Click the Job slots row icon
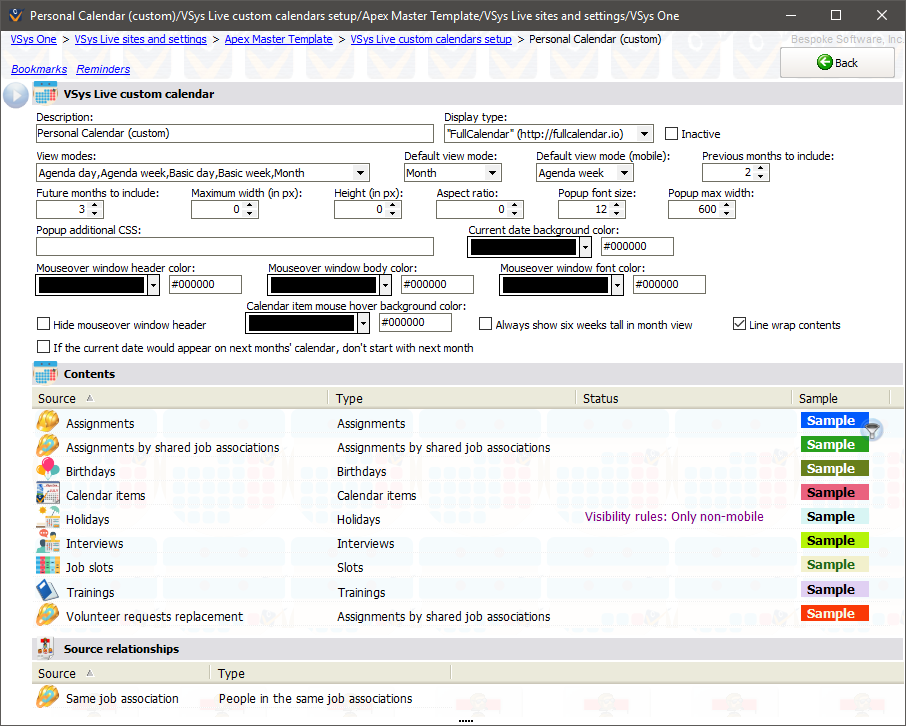 click(x=47, y=566)
